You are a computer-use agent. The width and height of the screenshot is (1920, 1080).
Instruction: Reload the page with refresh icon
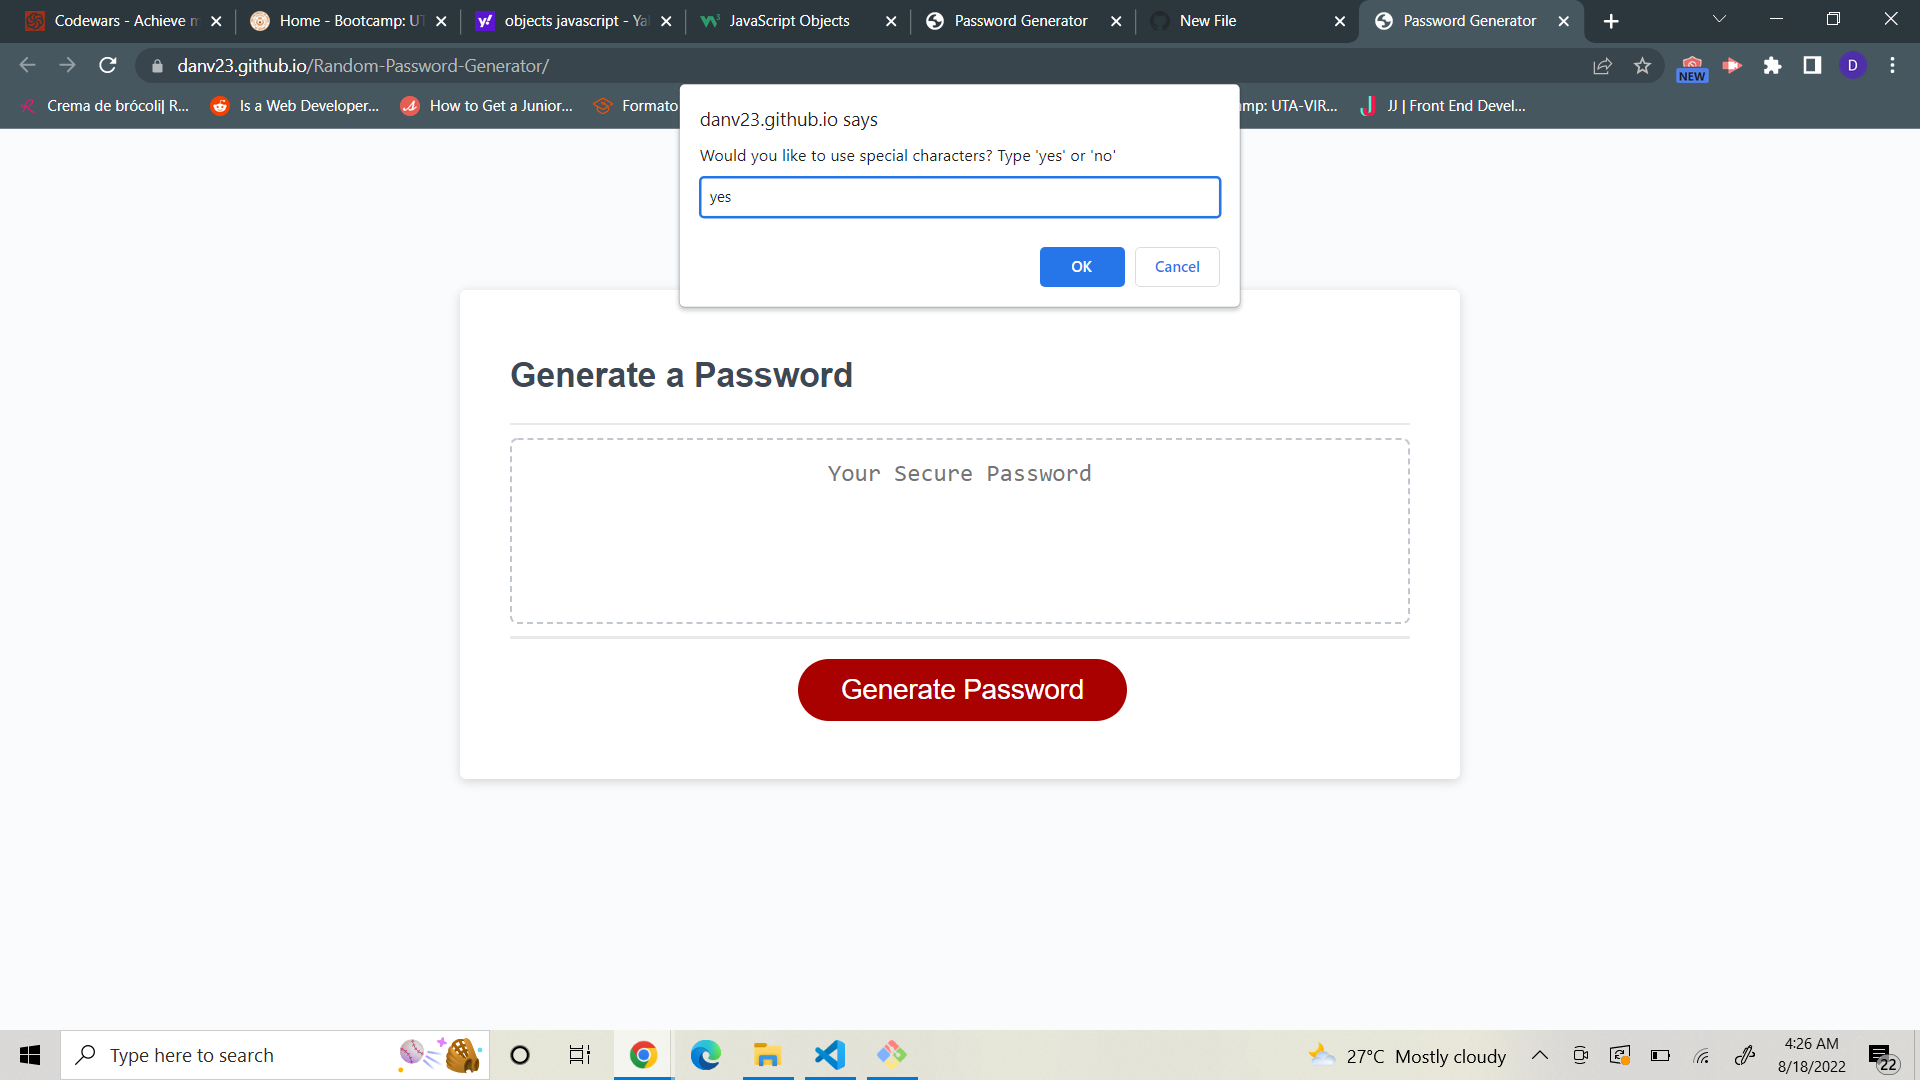(x=108, y=66)
